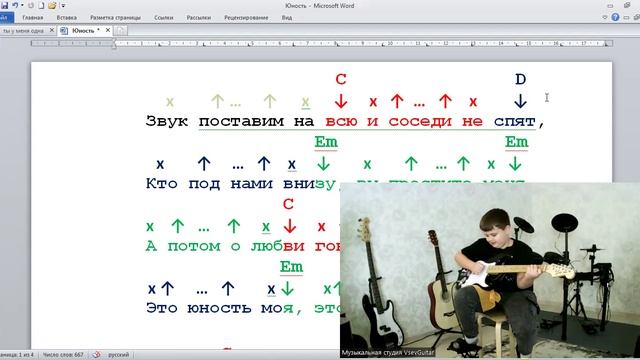Click the word 'юность' in last lyric line
Screen dimensions: 640x360
point(219,308)
